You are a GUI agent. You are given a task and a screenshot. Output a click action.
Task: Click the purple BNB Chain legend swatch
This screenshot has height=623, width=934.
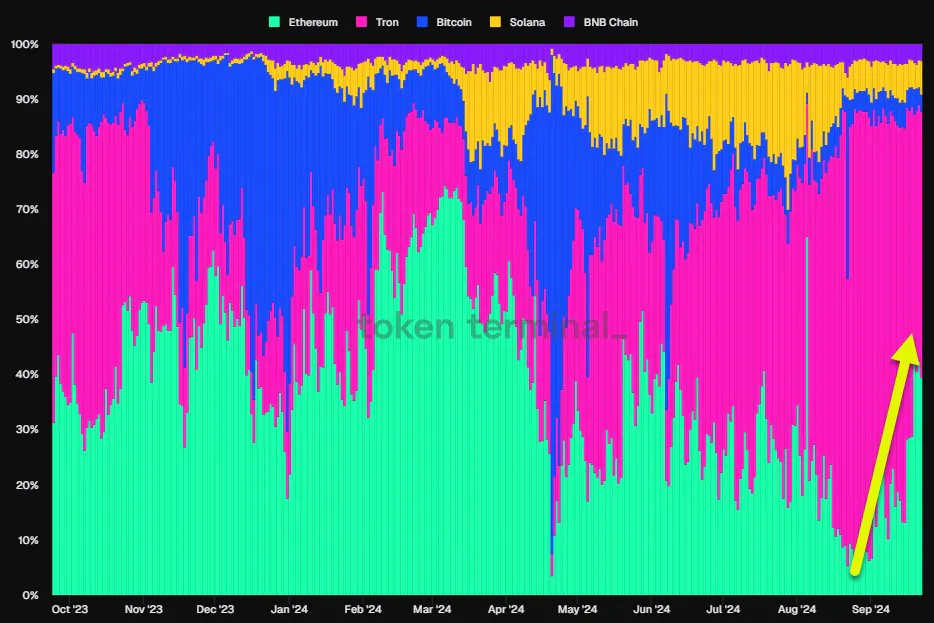[x=569, y=22]
